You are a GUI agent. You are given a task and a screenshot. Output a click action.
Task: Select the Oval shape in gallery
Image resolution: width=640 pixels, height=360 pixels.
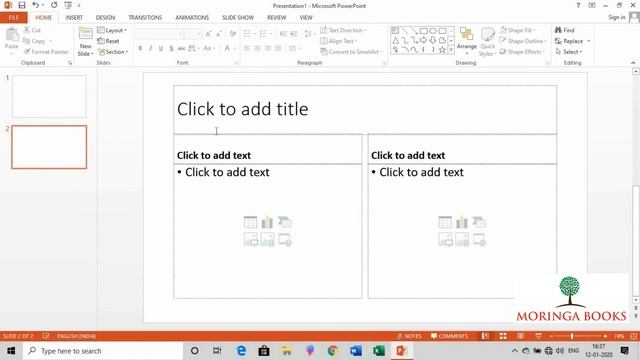point(433,31)
